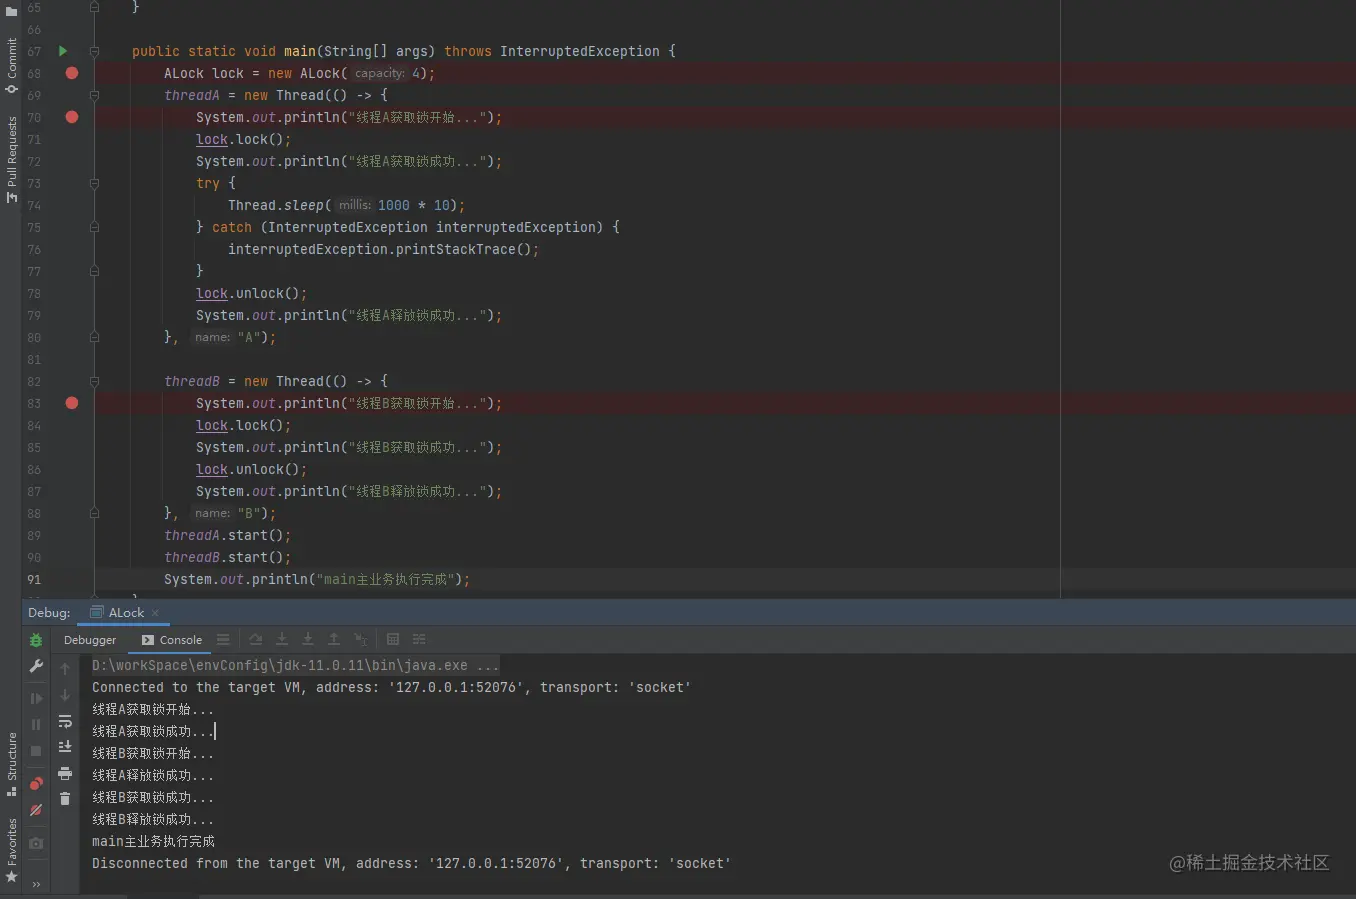
Task: Click the Step Into icon
Action: pyautogui.click(x=282, y=639)
